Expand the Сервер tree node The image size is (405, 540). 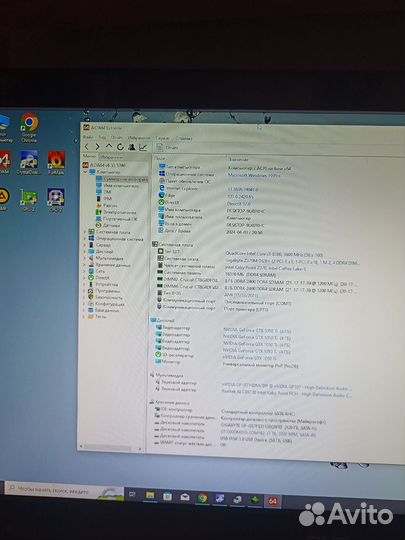click(x=85, y=245)
